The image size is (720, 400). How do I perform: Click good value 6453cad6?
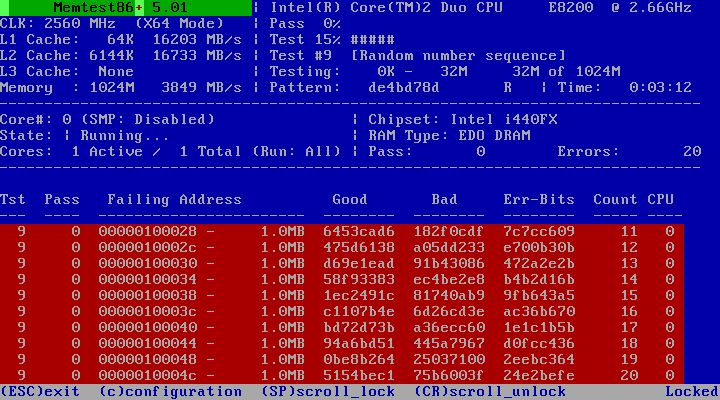coord(359,232)
